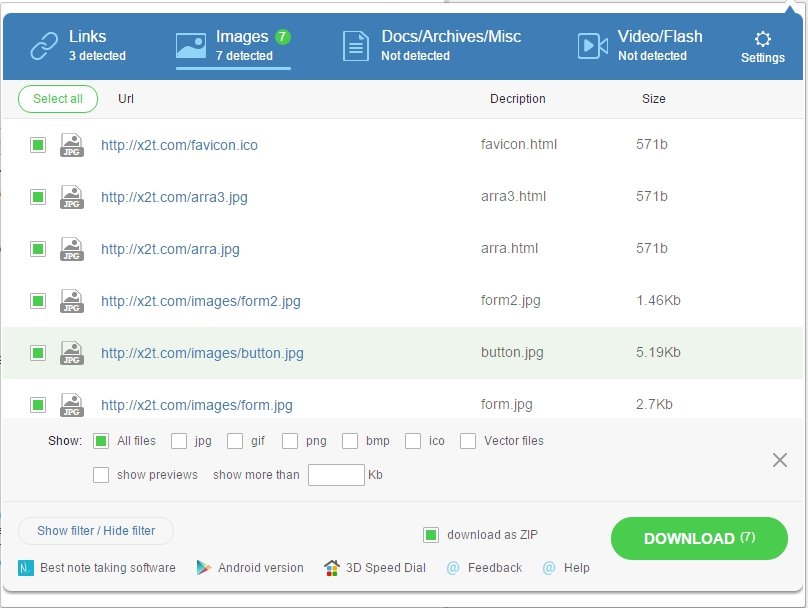
Task: Enable the png filter checkbox
Action: [x=290, y=441]
